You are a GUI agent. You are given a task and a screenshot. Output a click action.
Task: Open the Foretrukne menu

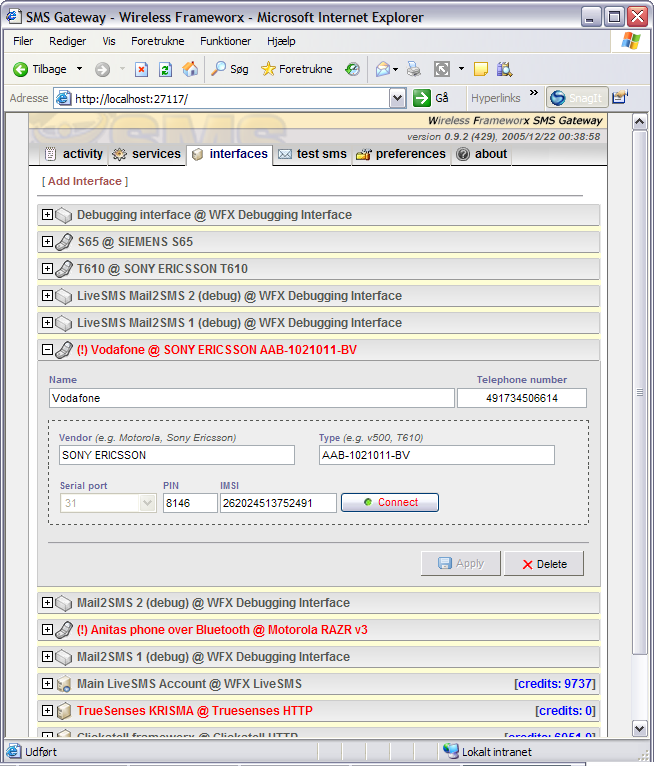pos(157,41)
